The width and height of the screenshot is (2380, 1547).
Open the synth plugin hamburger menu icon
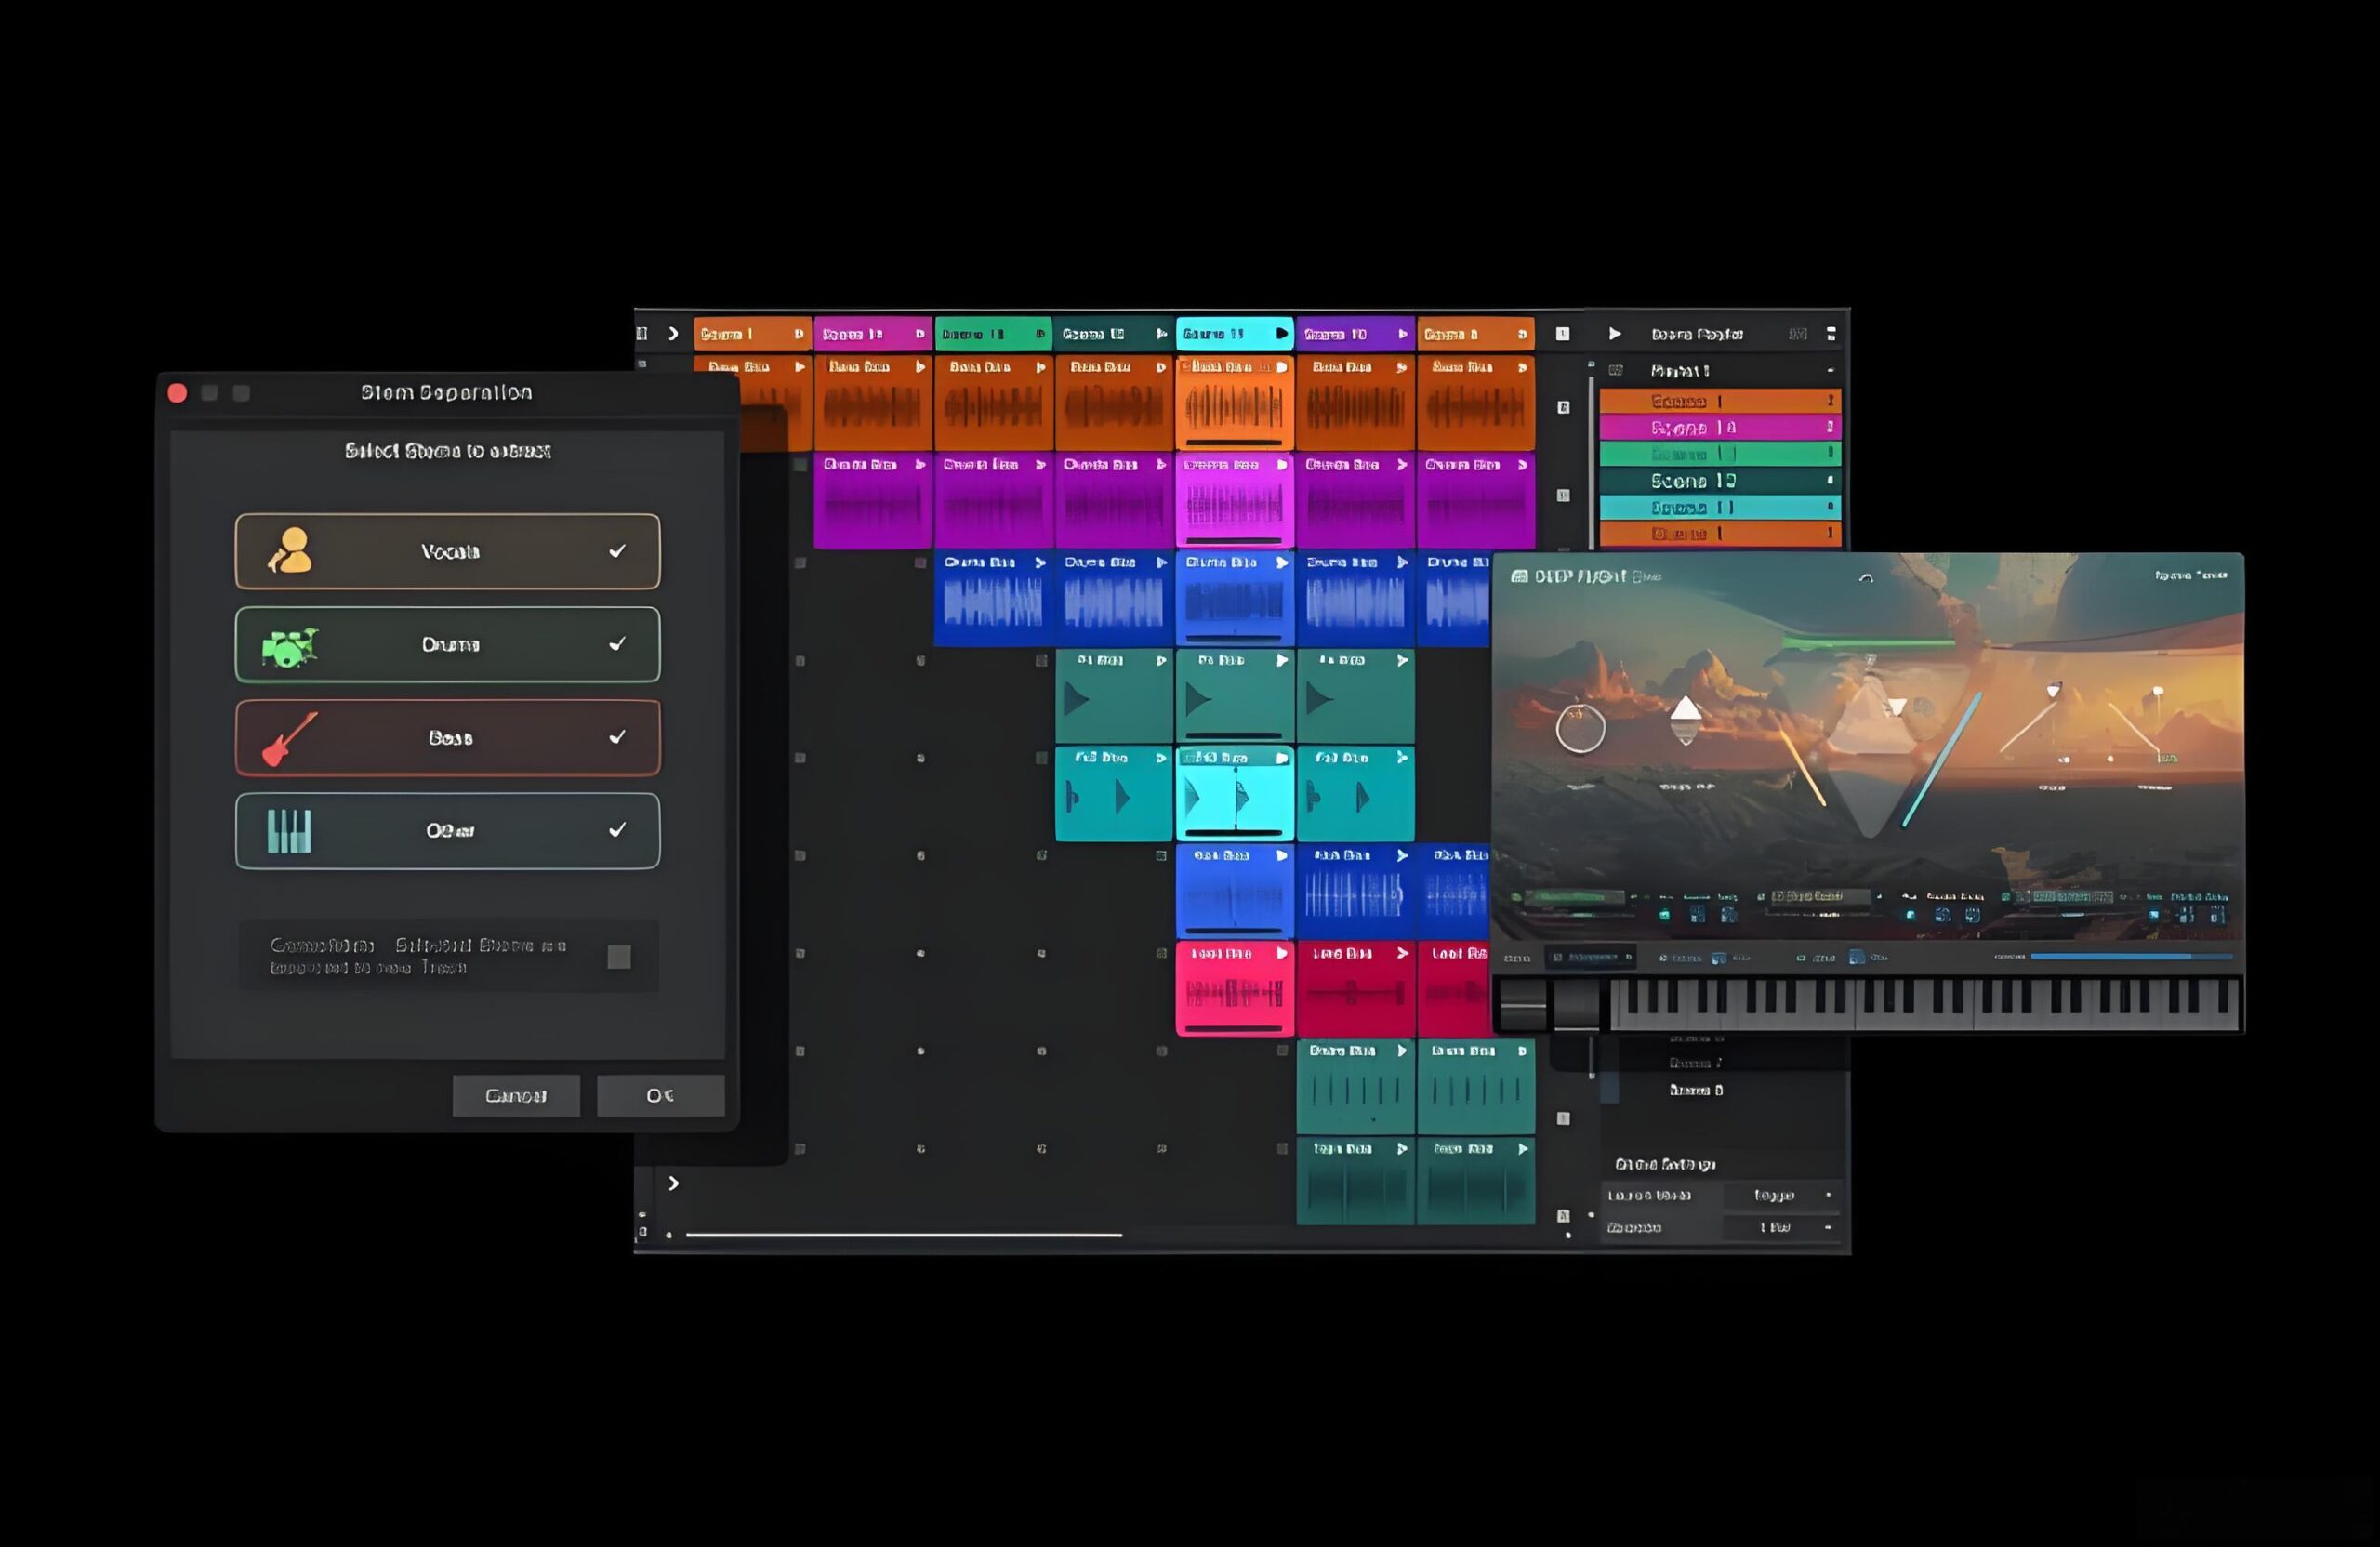(1520, 575)
